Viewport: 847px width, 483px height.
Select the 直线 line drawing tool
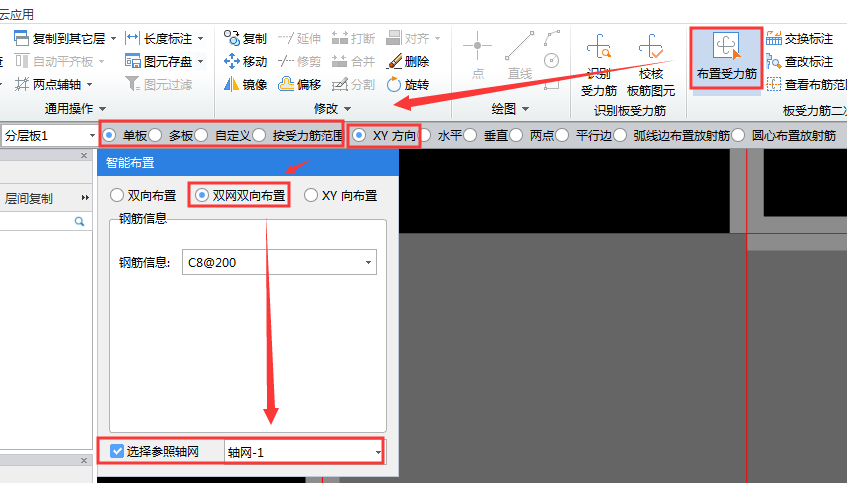coord(520,56)
